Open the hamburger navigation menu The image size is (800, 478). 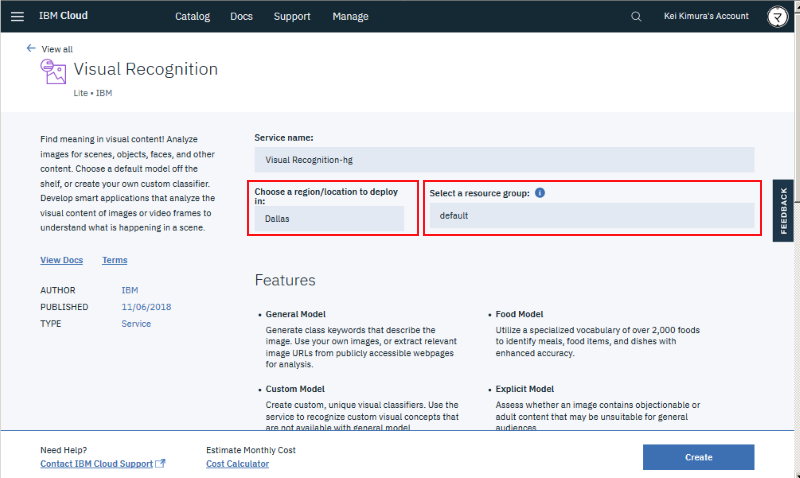pos(17,16)
